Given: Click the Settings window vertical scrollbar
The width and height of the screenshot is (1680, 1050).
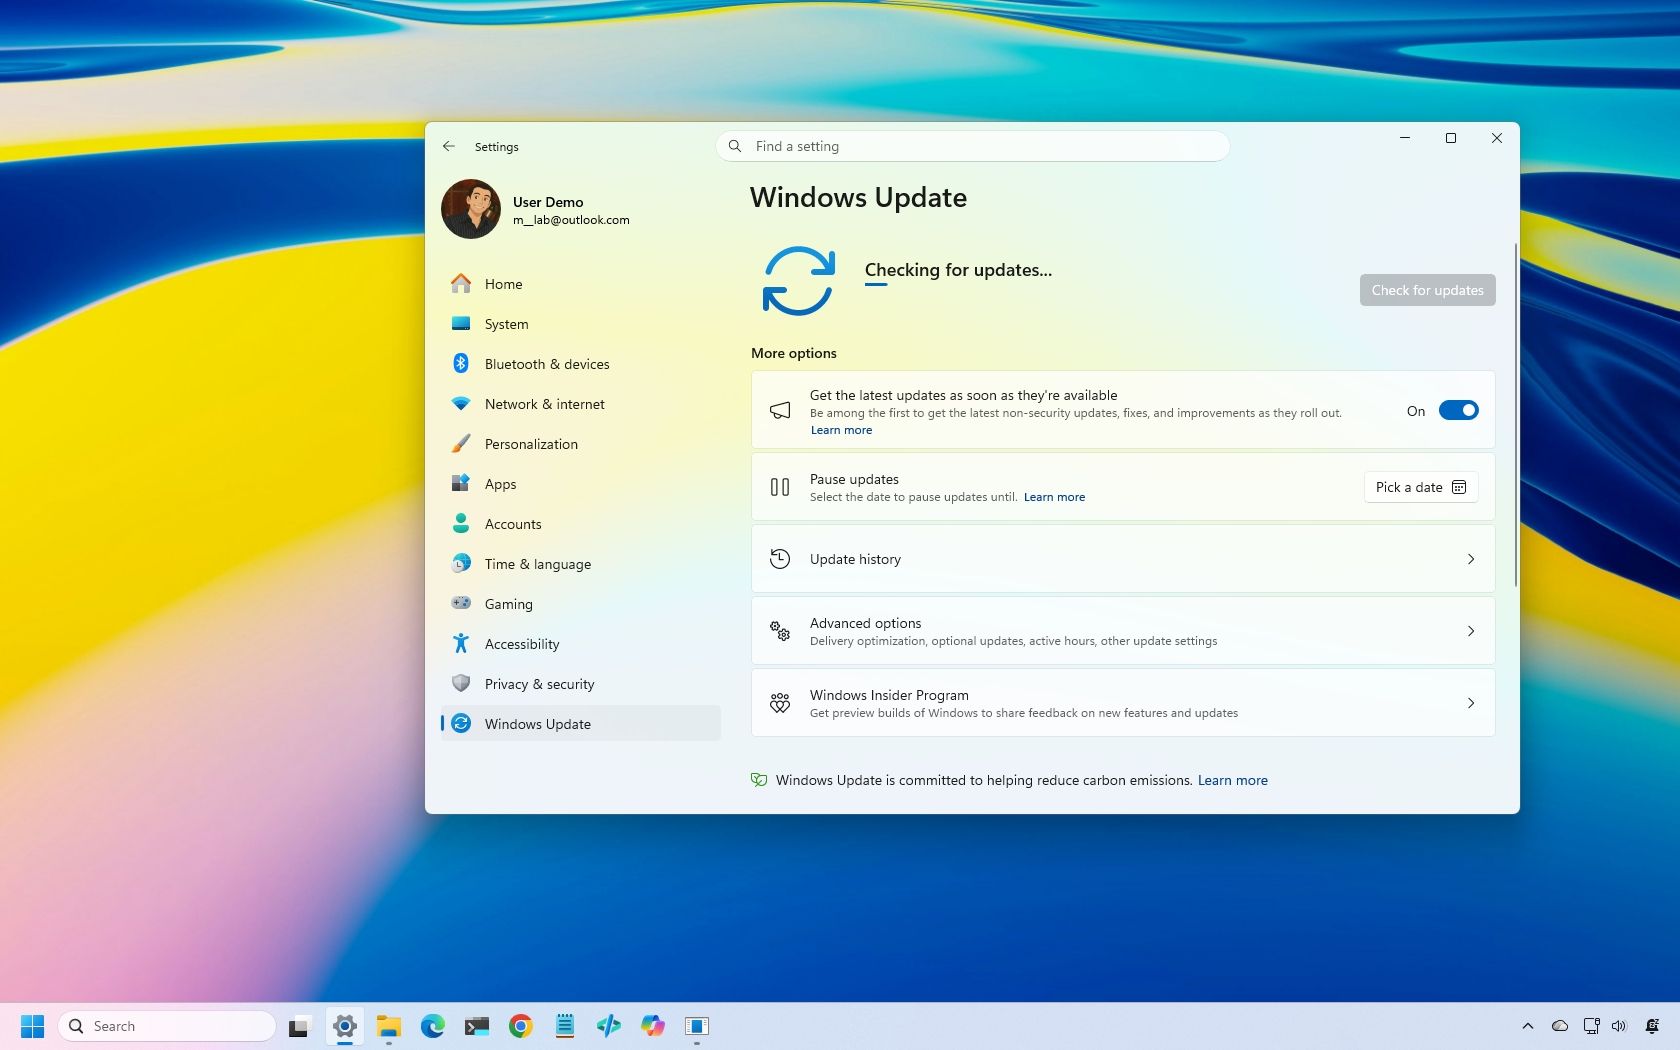Looking at the screenshot, I should pyautogui.click(x=1515, y=415).
